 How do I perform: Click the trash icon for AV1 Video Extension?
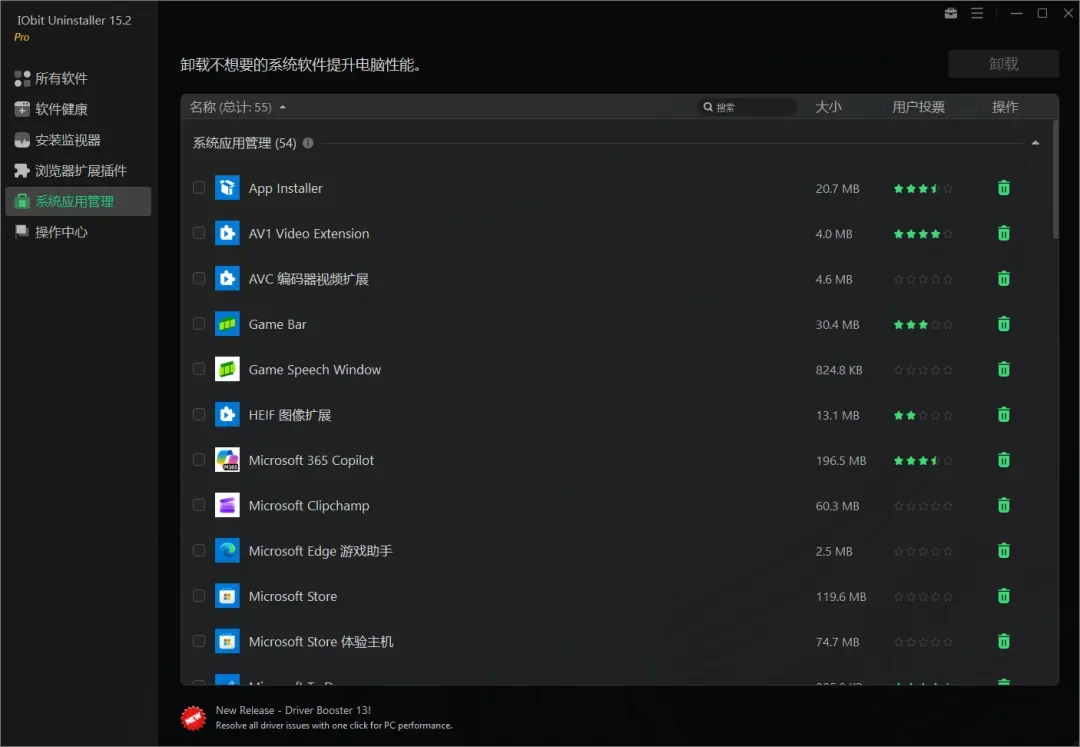(x=1004, y=233)
